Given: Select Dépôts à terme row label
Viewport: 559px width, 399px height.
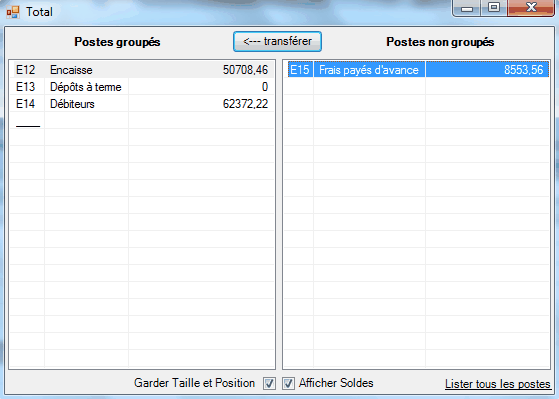Looking at the screenshot, I should click(x=86, y=87).
